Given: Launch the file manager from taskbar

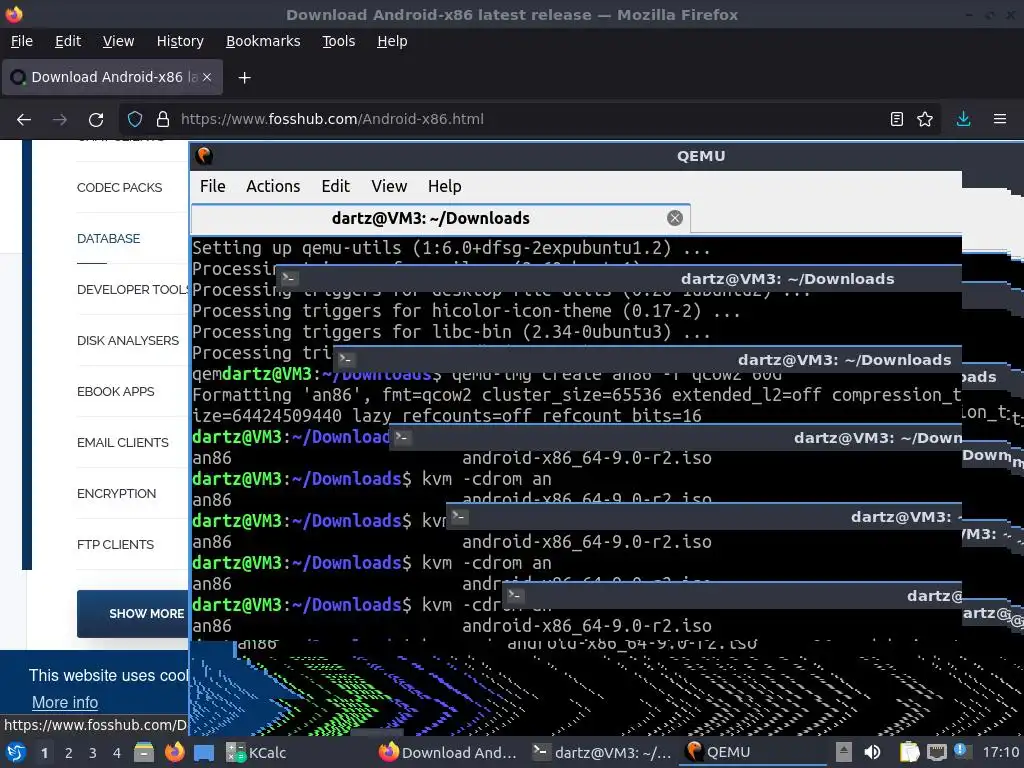Looking at the screenshot, I should click(144, 752).
